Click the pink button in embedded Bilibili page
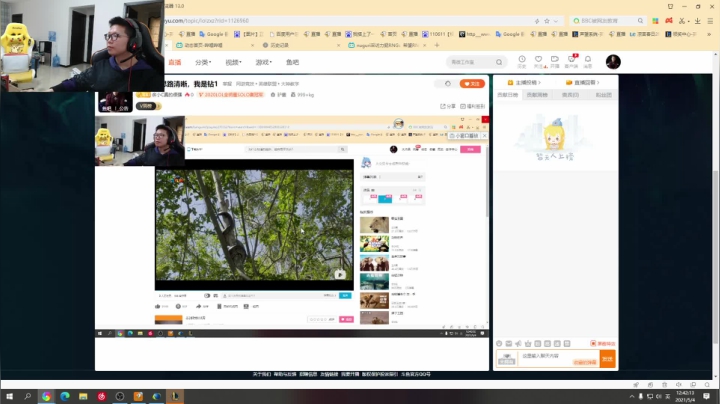 coord(470,149)
